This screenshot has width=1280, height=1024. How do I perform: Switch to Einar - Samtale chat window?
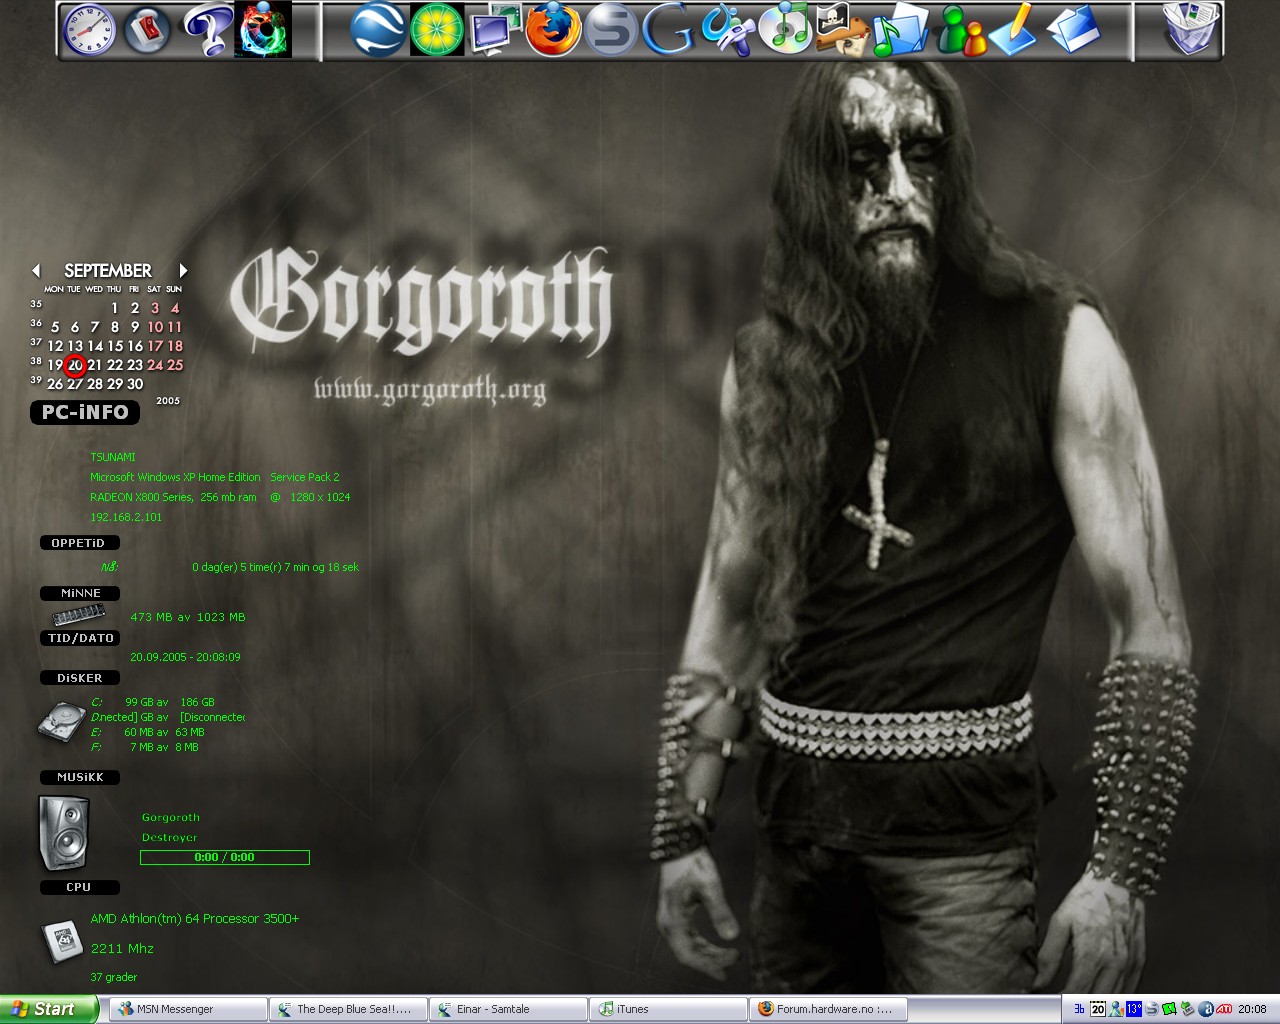tap(508, 1009)
